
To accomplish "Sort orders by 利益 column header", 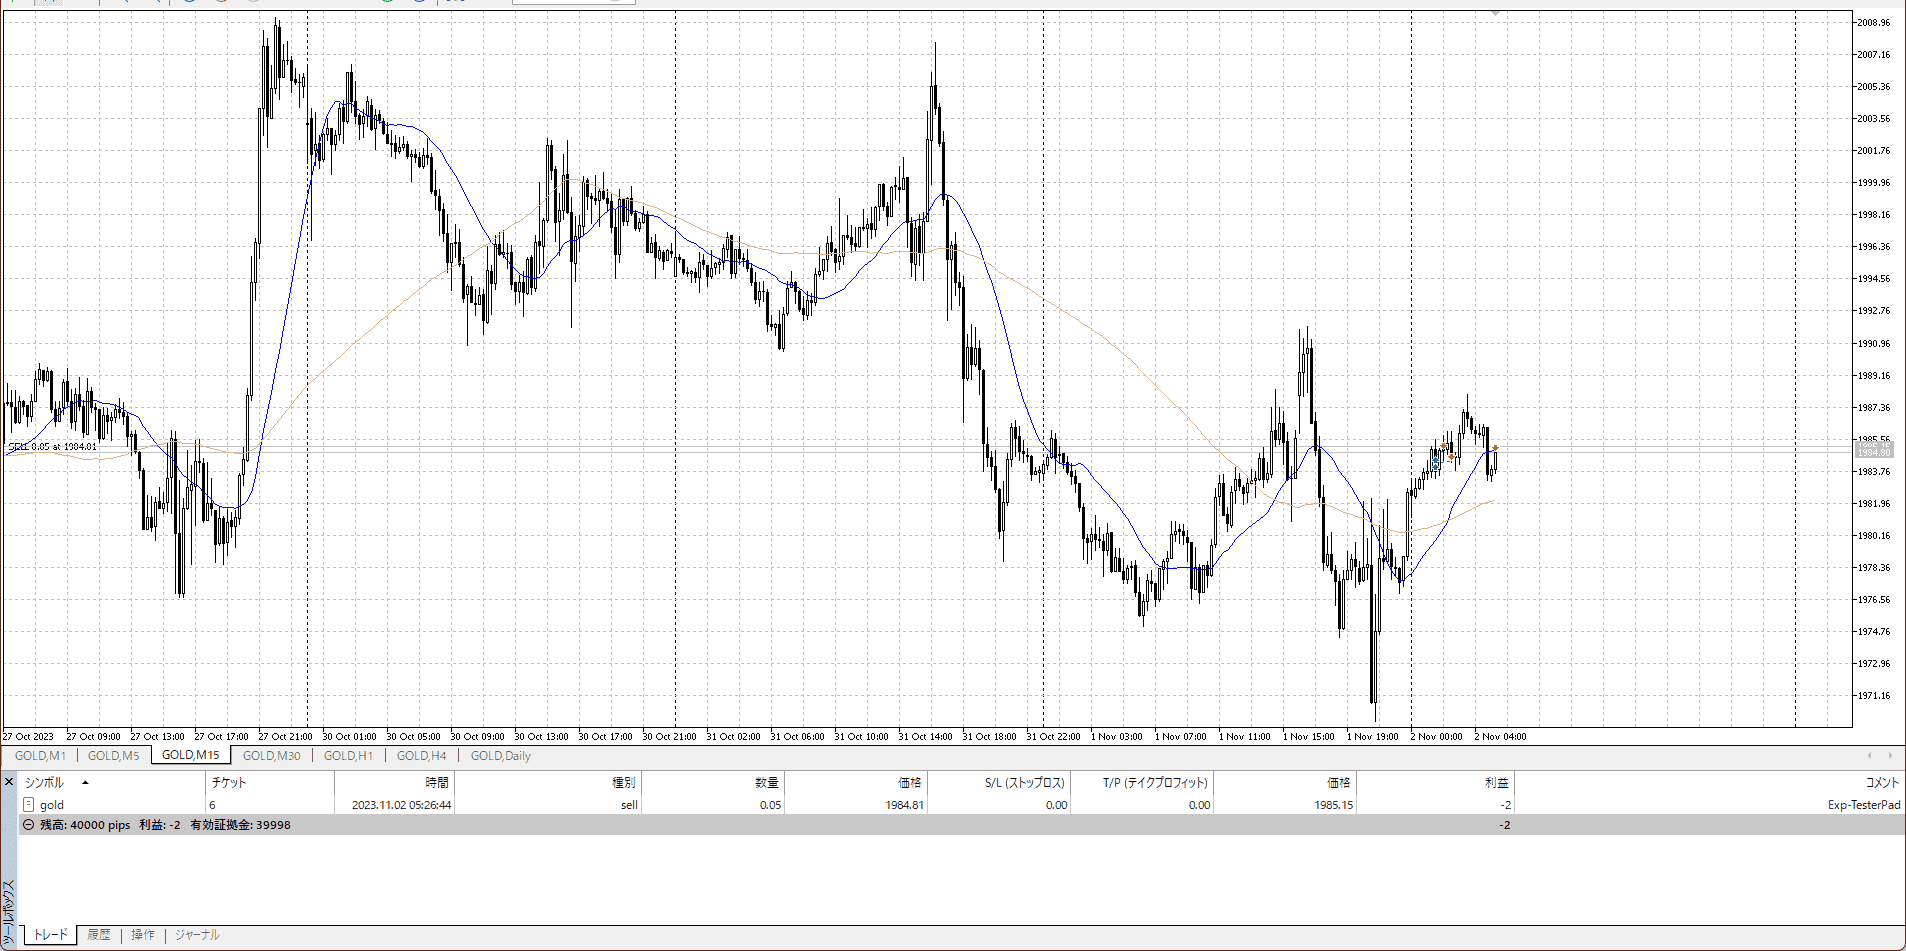I will click(1496, 783).
